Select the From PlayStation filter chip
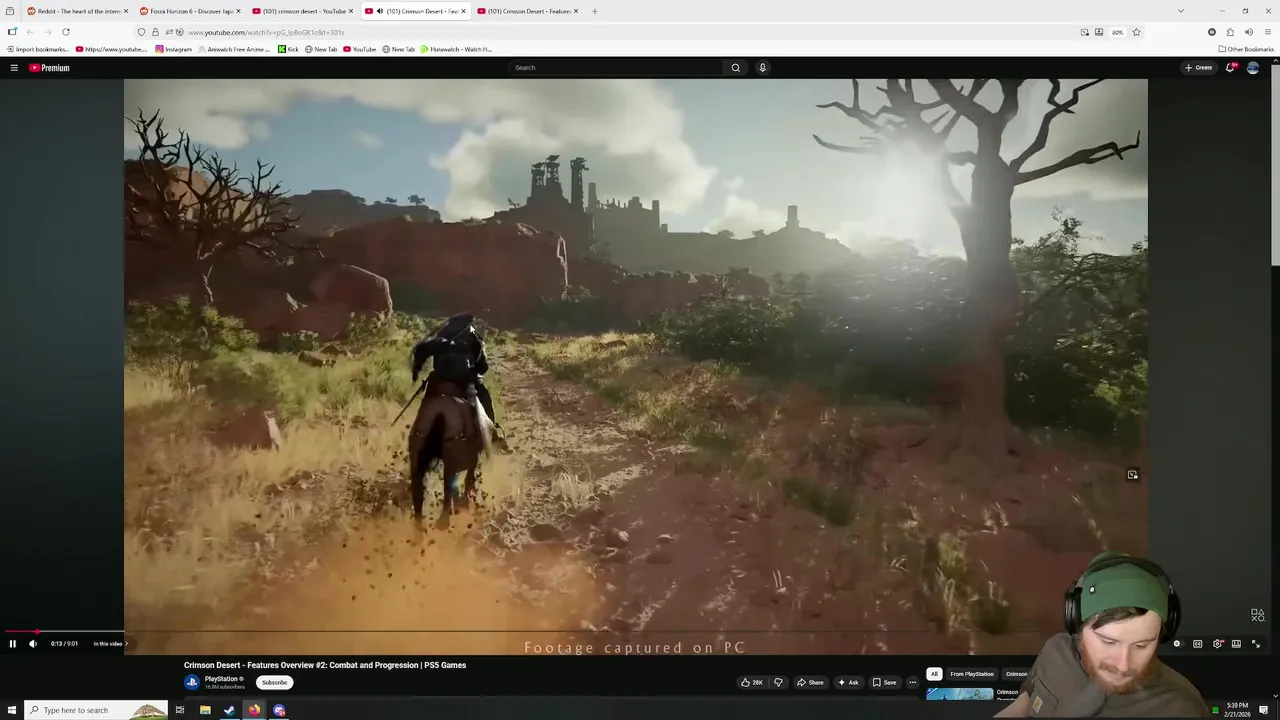 972,674
